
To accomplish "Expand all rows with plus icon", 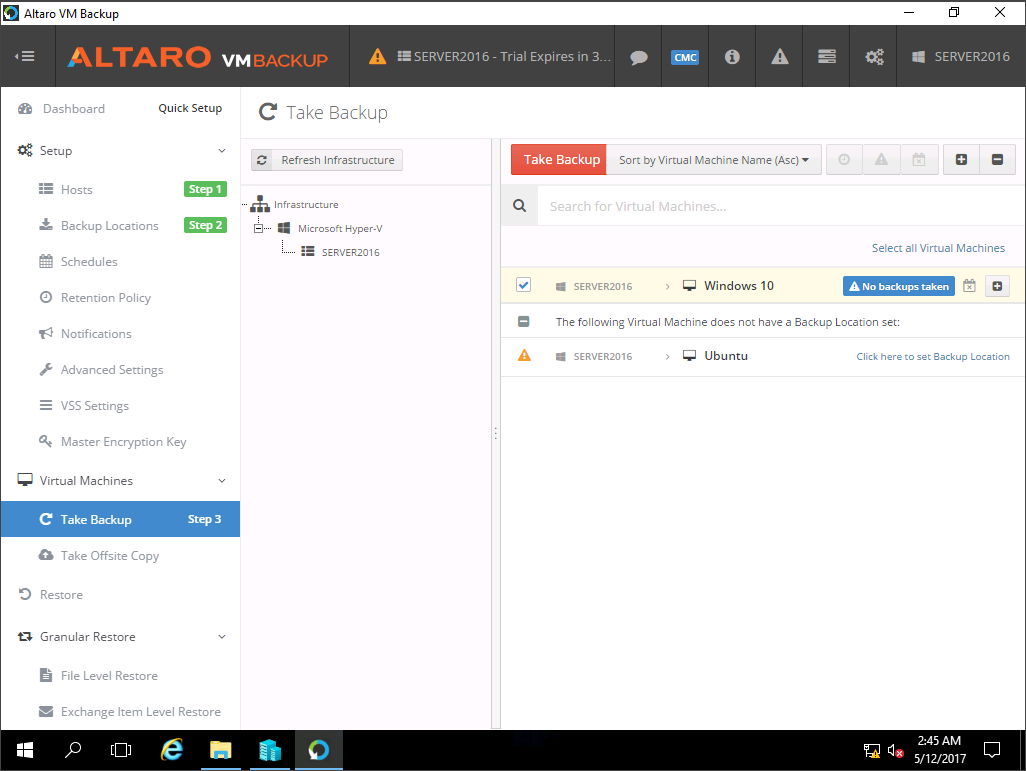I will pyautogui.click(x=961, y=160).
